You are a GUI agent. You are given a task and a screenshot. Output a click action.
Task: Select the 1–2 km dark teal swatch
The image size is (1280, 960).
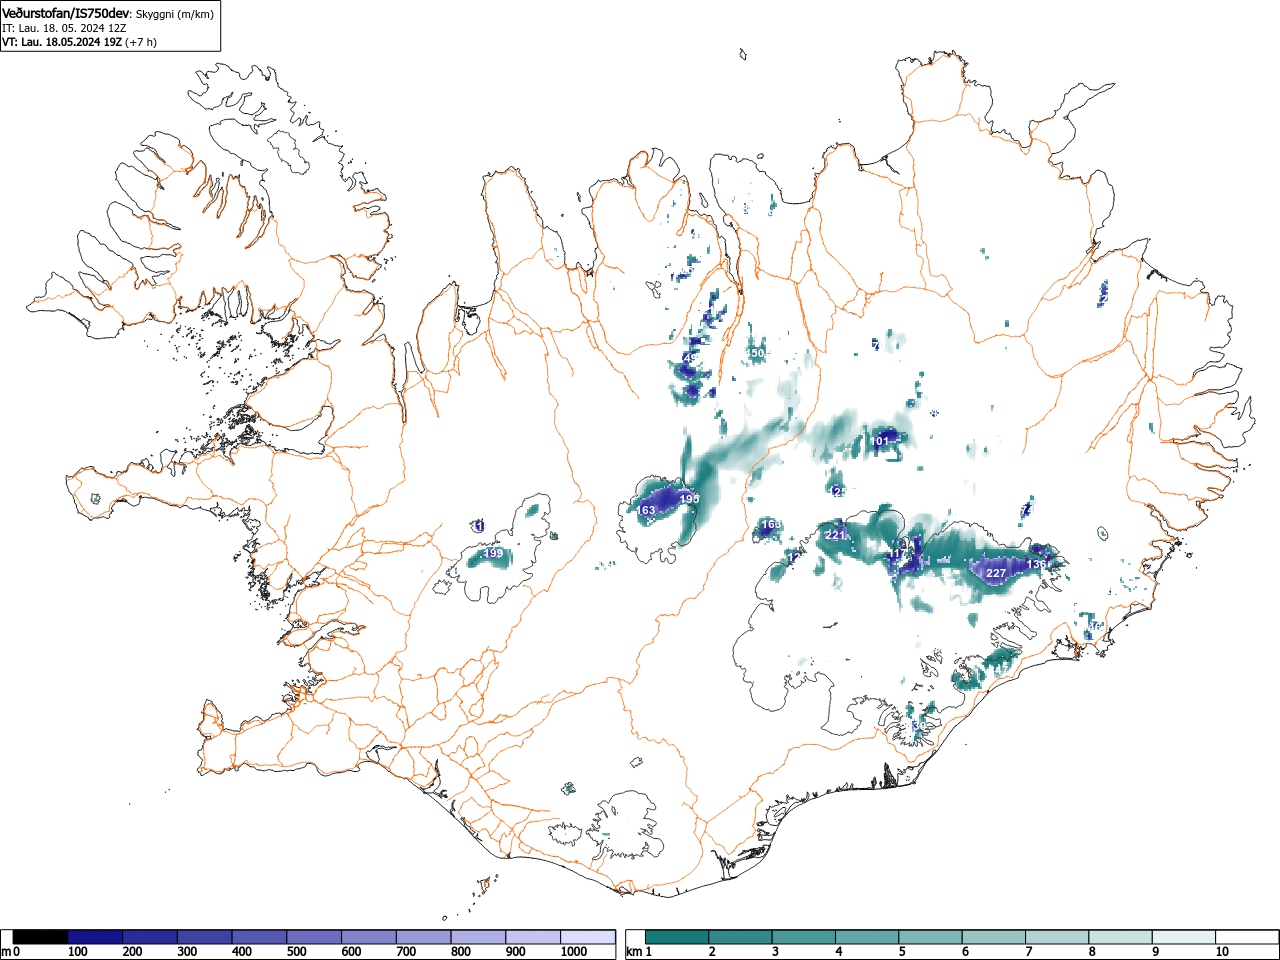pos(677,937)
